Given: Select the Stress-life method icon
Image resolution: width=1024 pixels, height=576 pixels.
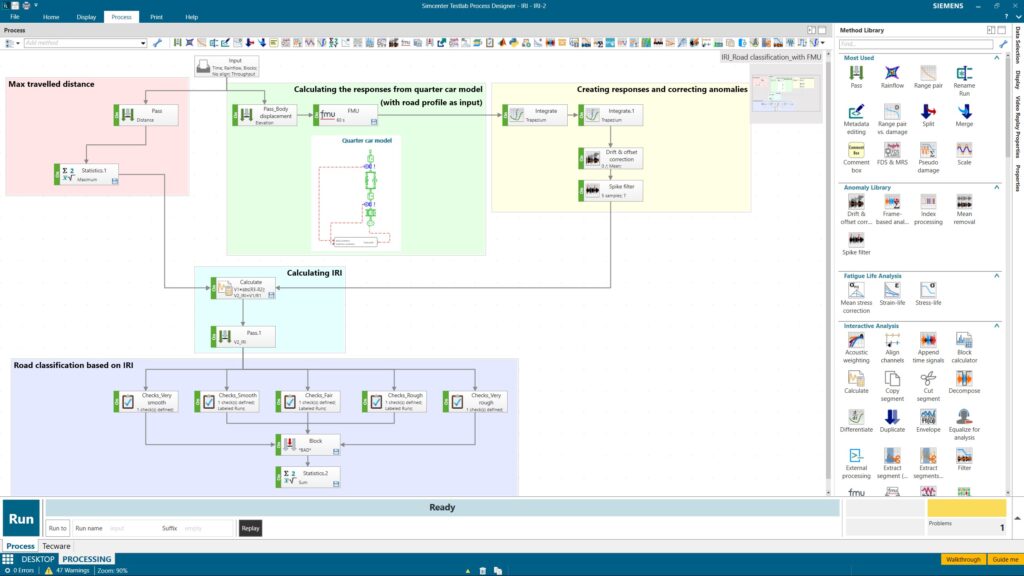Looking at the screenshot, I should pos(928,290).
